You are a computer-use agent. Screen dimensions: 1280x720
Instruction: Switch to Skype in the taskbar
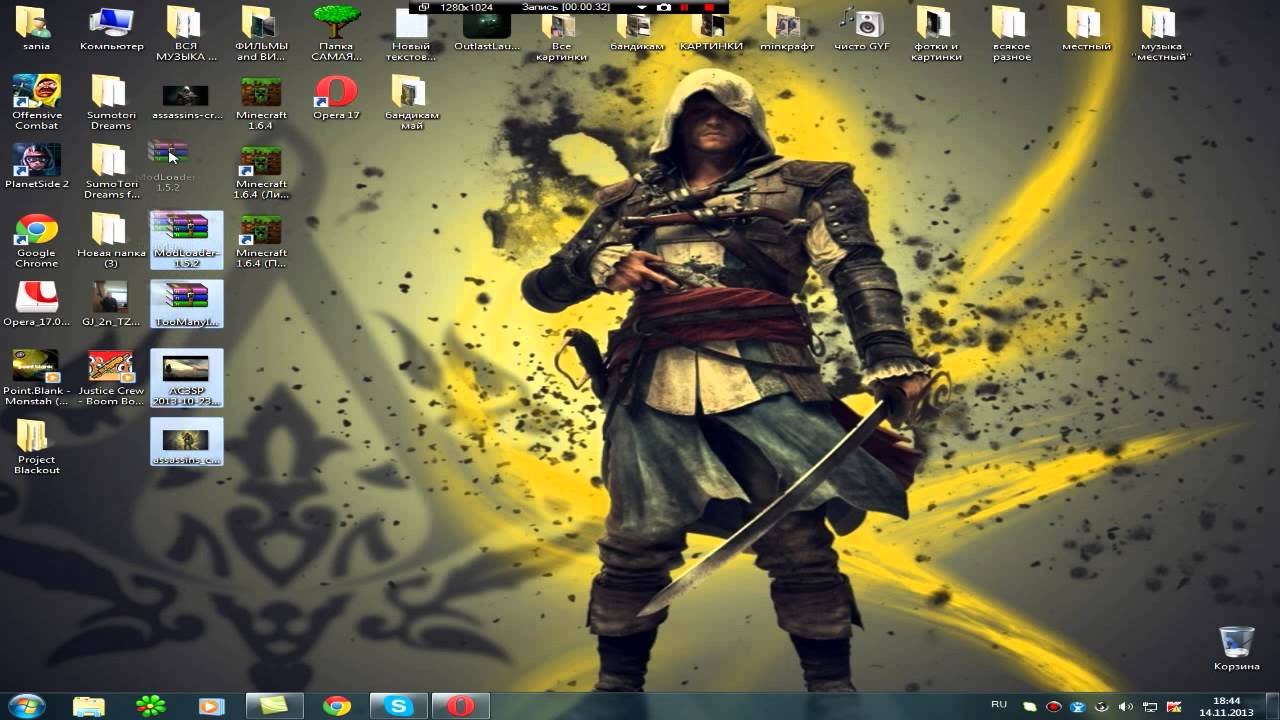coord(399,706)
